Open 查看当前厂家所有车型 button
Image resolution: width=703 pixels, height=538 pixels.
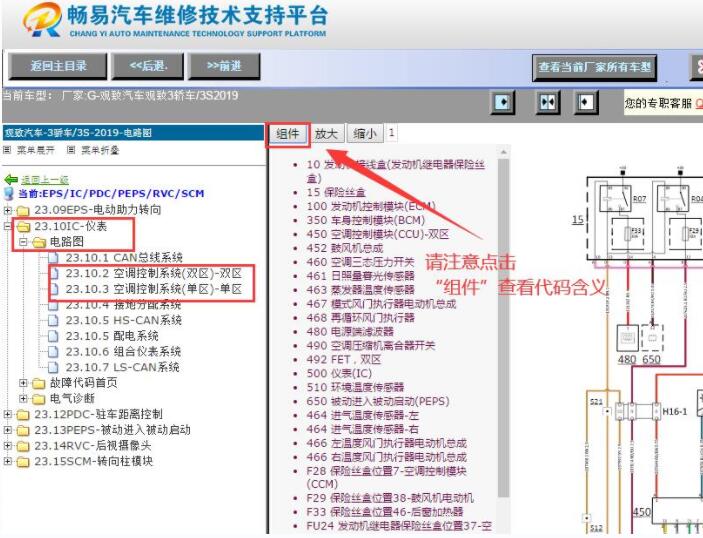[595, 68]
